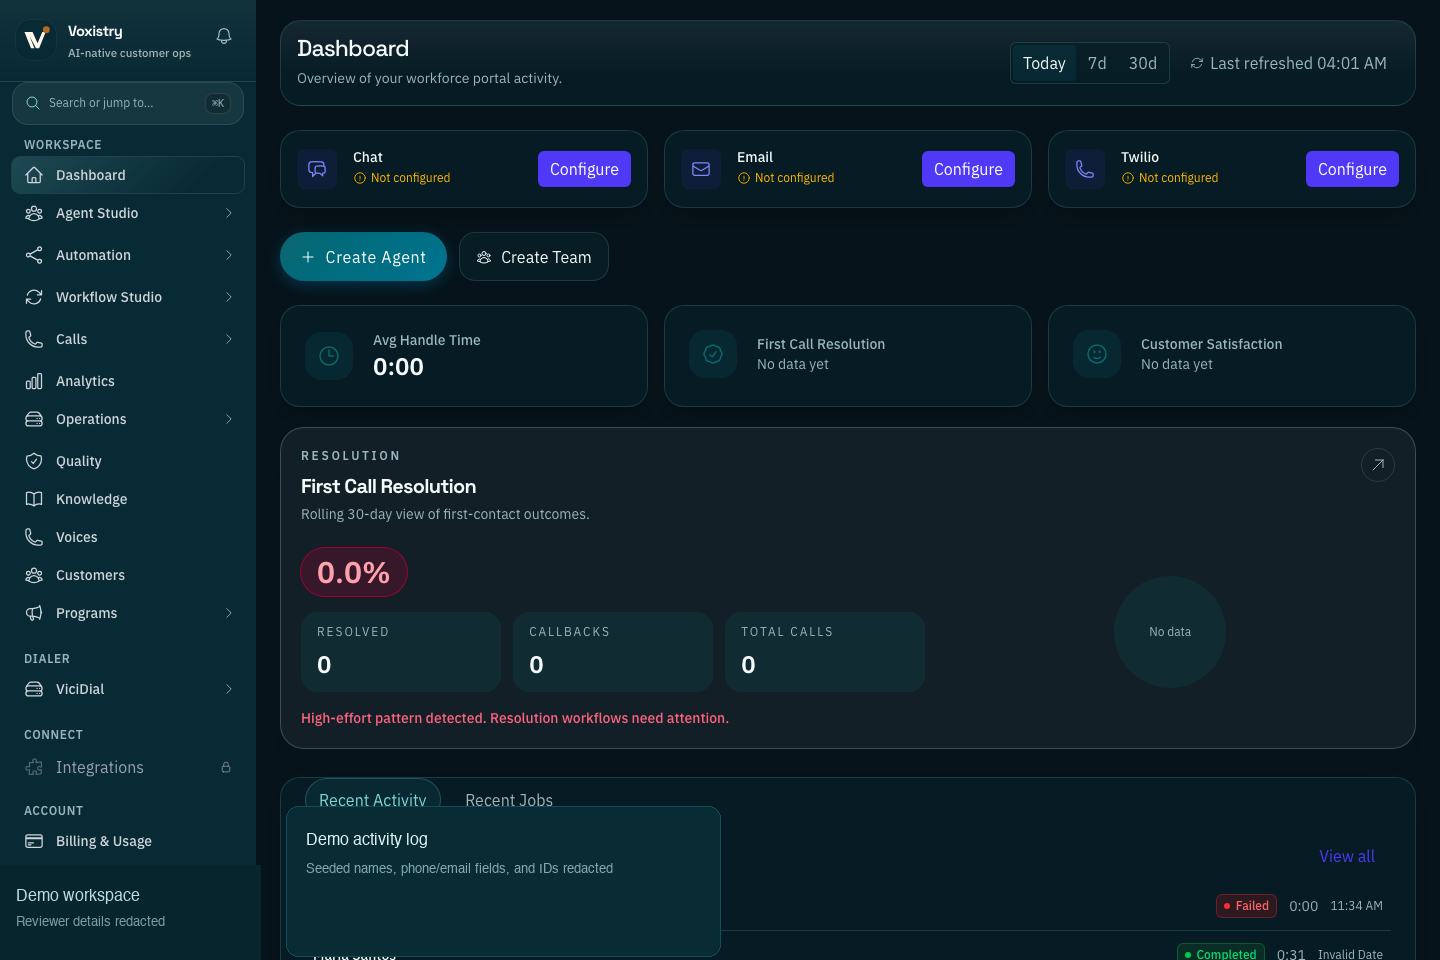Click the No data chart circle
1440x960 pixels.
1170,632
